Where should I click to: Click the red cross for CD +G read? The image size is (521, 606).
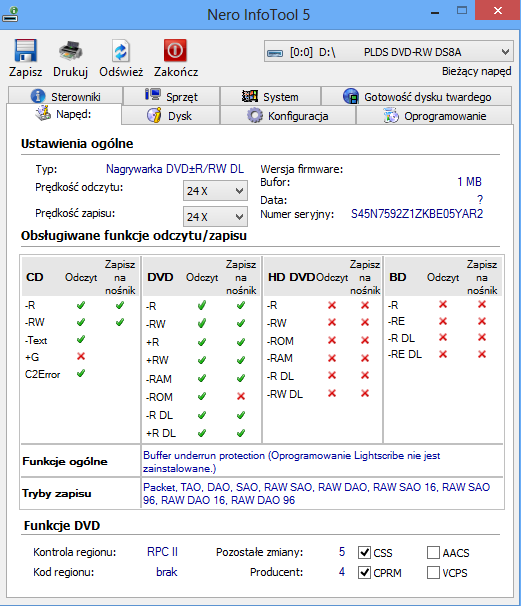coord(81,356)
